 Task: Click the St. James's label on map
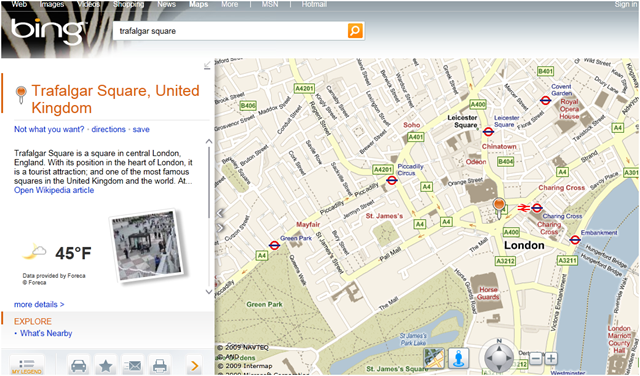coord(384,216)
